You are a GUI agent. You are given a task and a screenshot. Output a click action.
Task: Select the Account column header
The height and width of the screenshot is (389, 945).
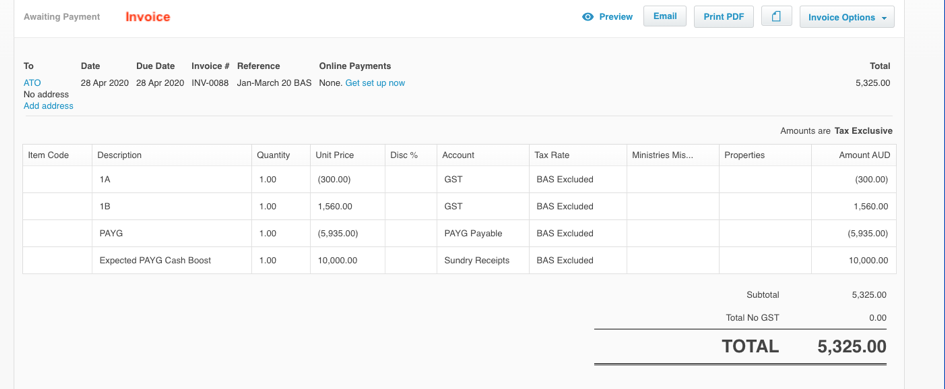pyautogui.click(x=483, y=155)
